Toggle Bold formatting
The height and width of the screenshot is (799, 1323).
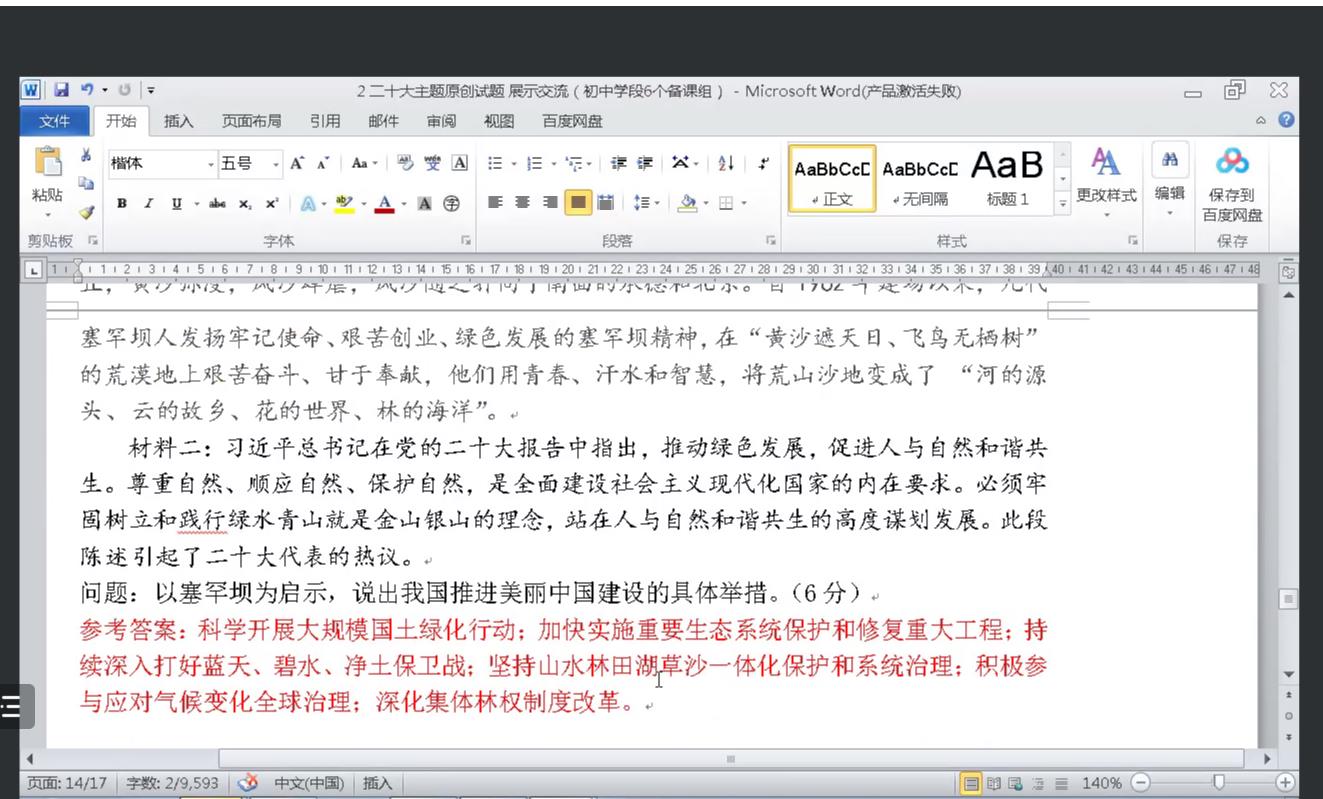coord(122,203)
